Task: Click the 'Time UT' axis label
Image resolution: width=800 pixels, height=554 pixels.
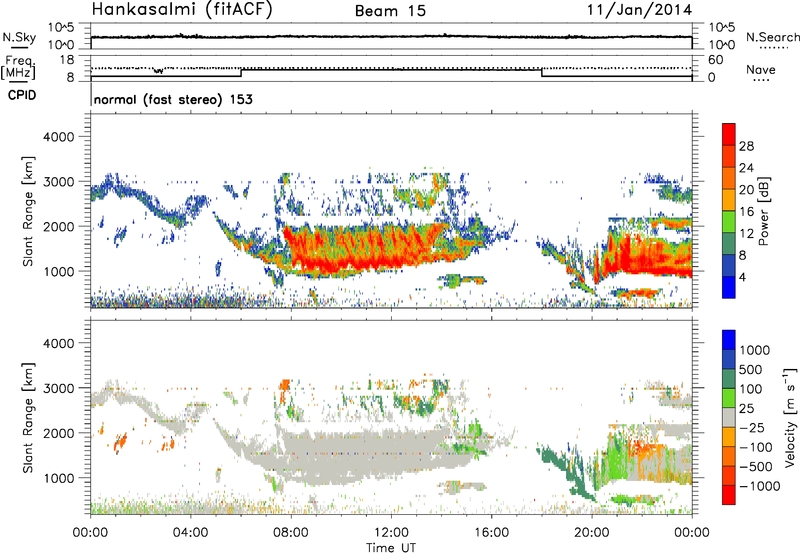Action: (x=391, y=548)
